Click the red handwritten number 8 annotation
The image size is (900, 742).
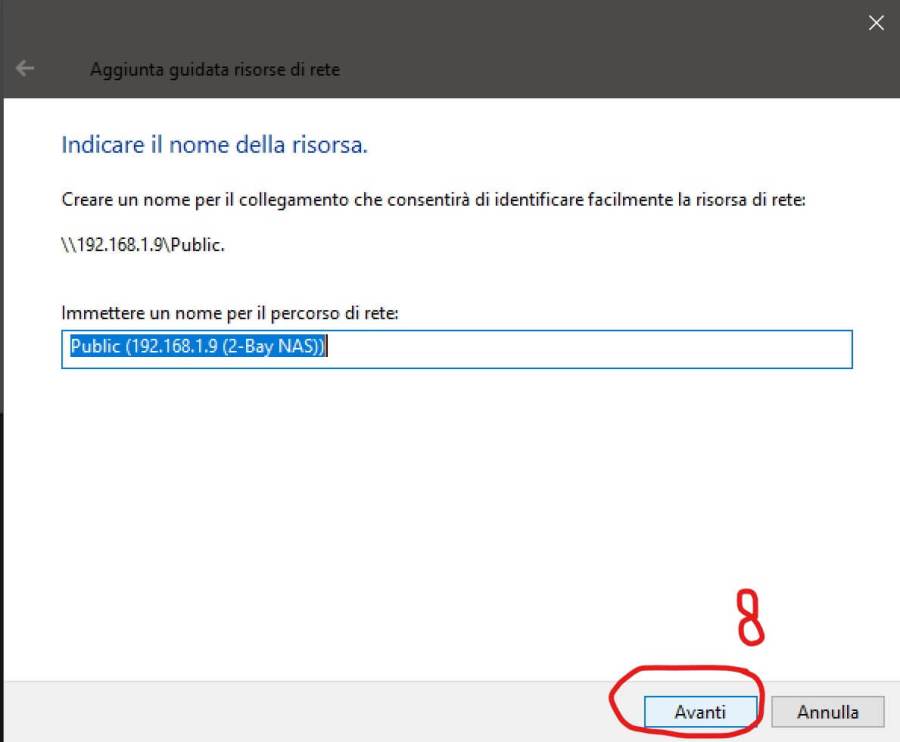point(749,617)
